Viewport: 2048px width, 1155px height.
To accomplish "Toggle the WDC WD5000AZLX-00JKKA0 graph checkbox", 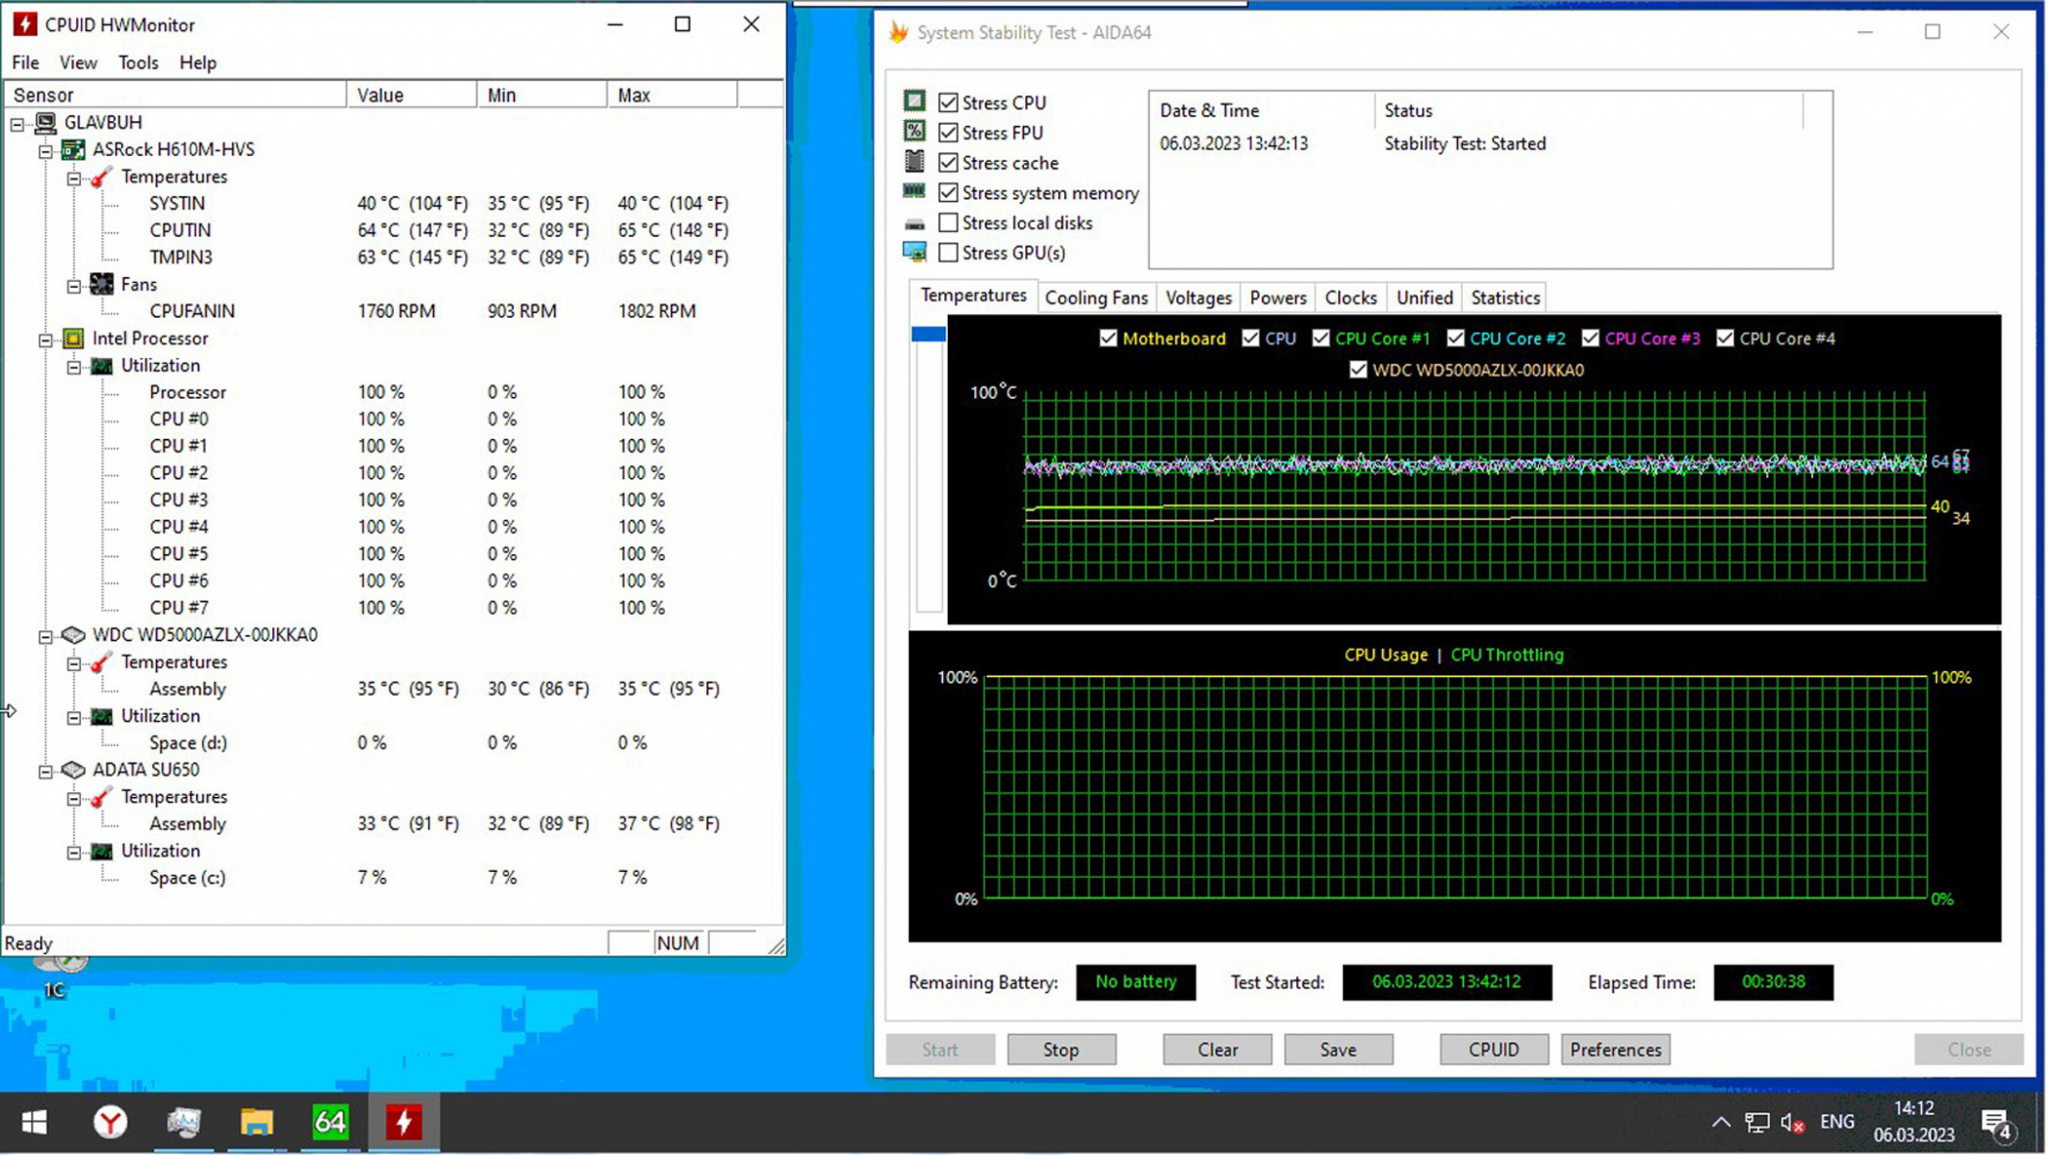I will click(x=1358, y=369).
